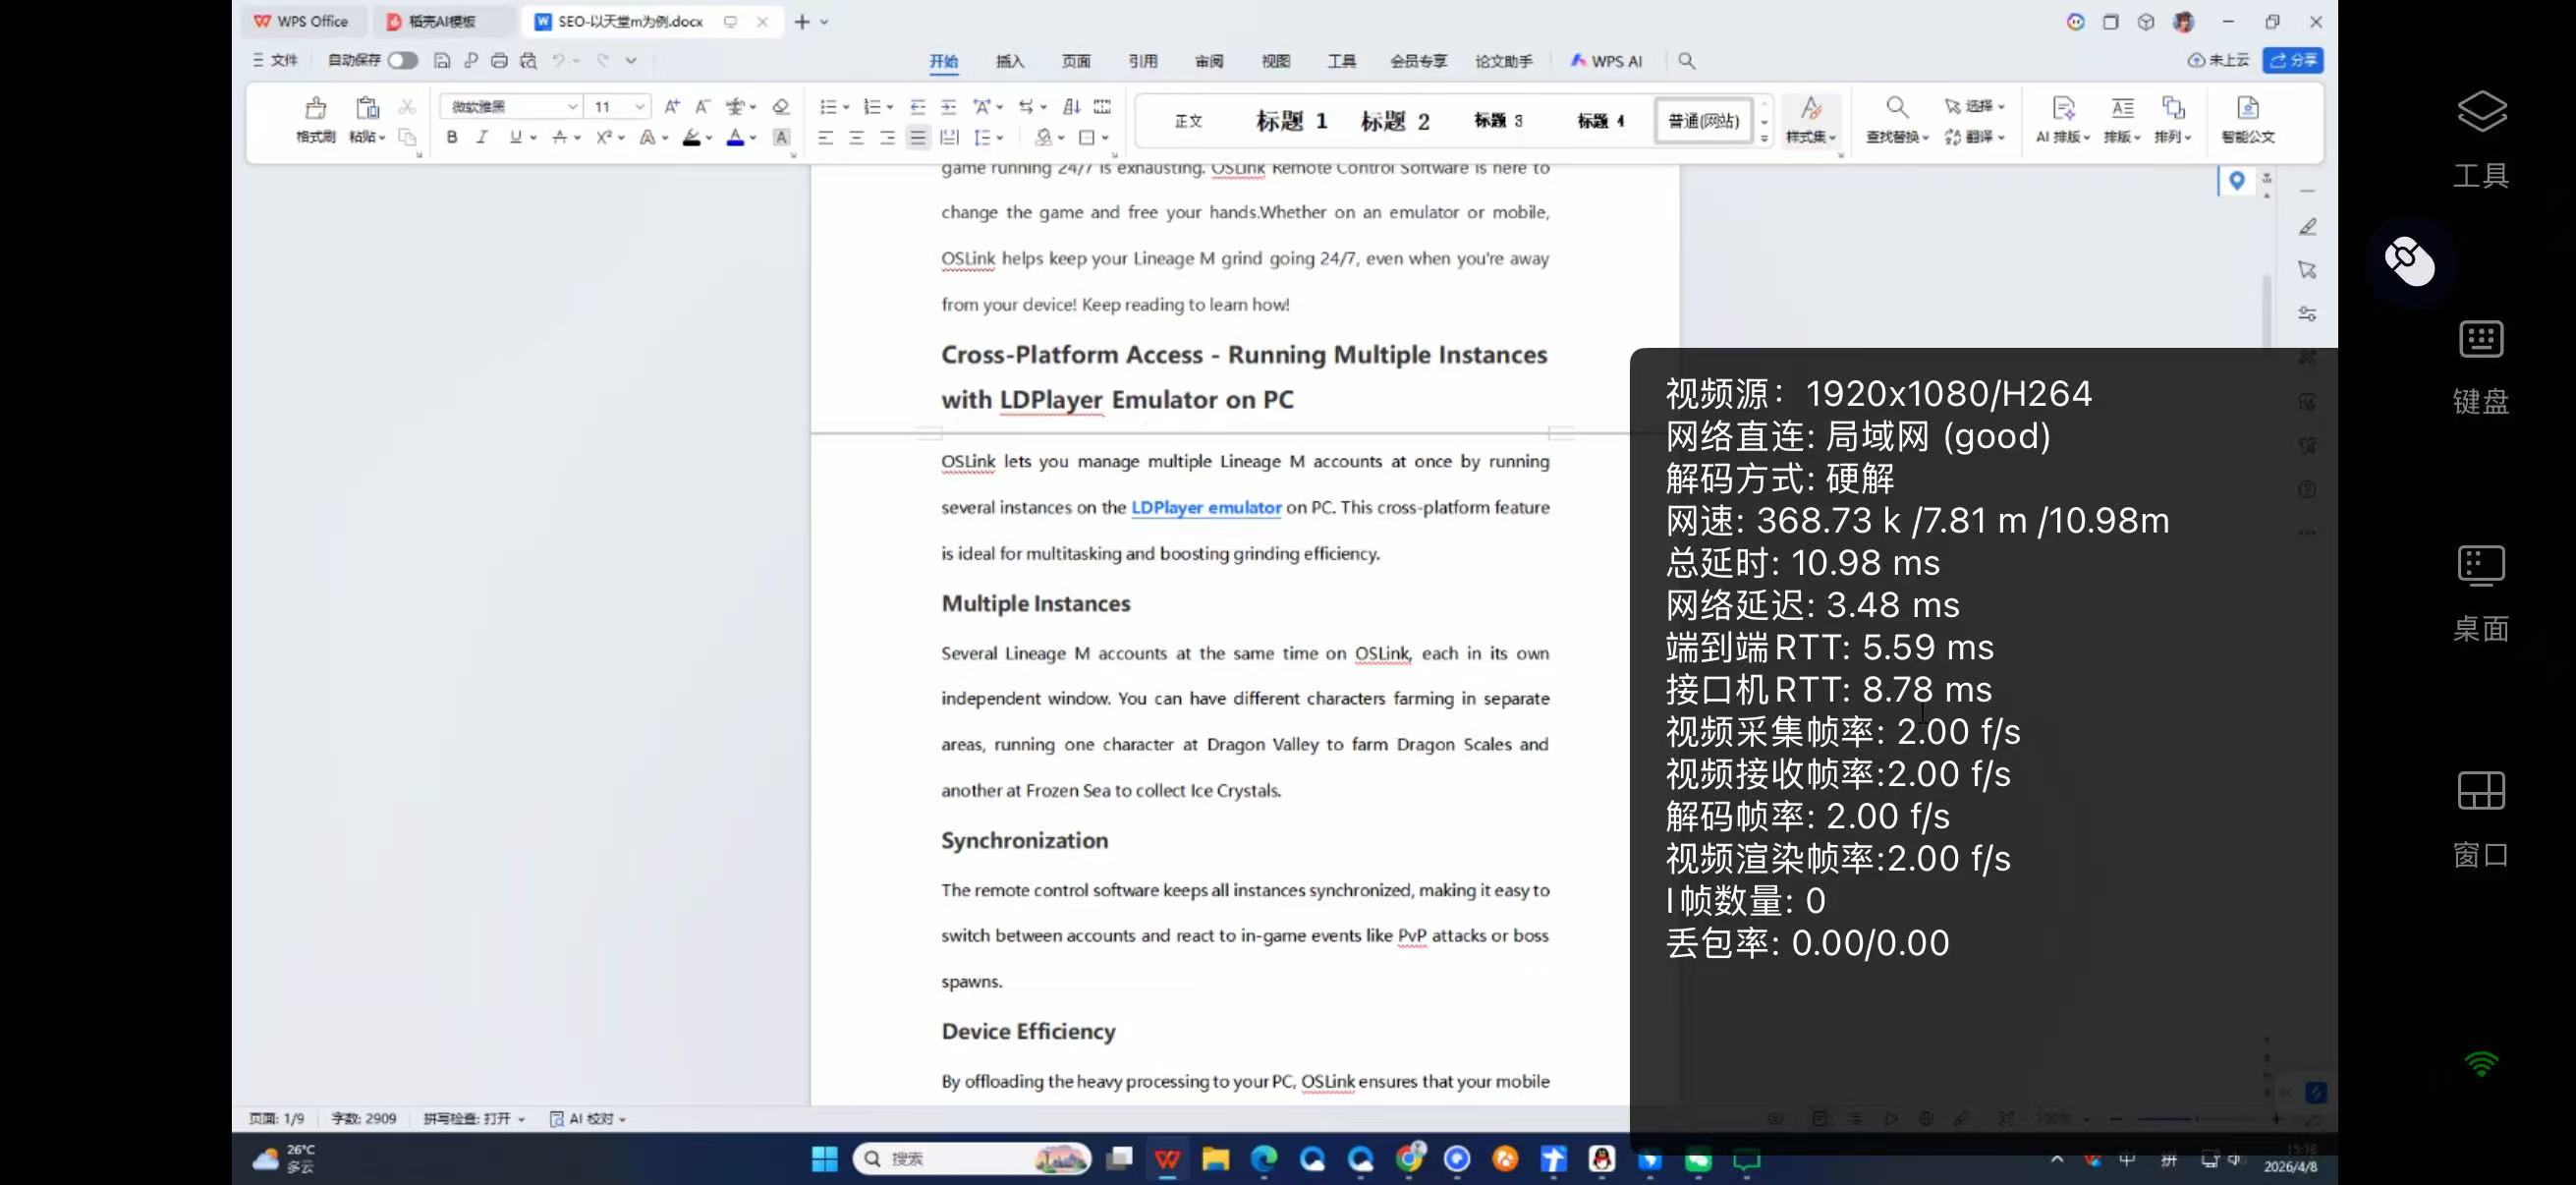The image size is (2576, 1185).
Task: Clear formatting with the eraser icon
Action: click(x=781, y=106)
